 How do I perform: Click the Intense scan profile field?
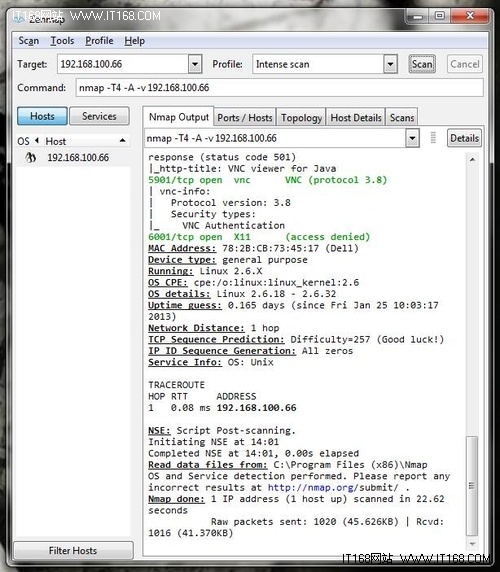[x=318, y=64]
